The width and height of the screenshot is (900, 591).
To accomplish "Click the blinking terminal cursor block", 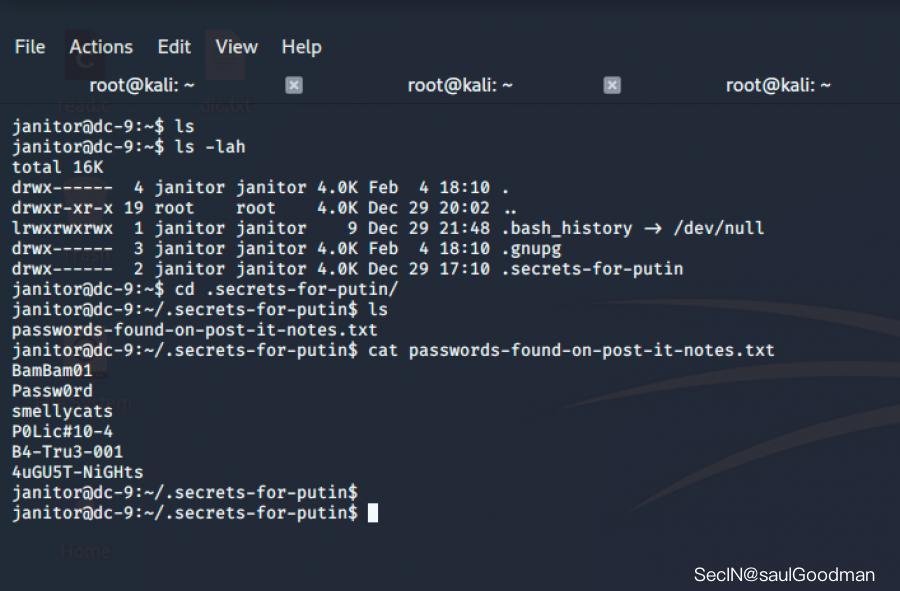I will [373, 512].
